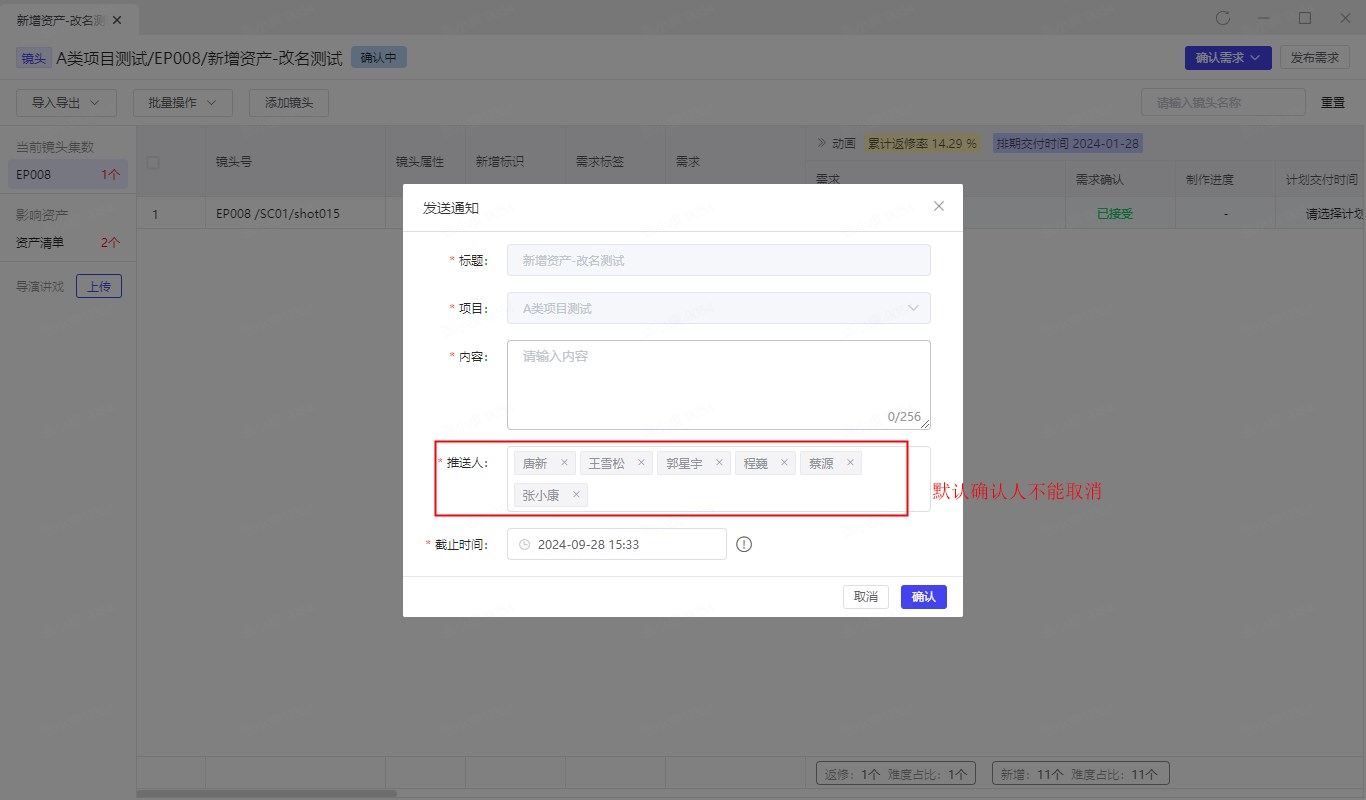The height and width of the screenshot is (800, 1366).
Task: Click 确认 to send the notification
Action: 923,597
